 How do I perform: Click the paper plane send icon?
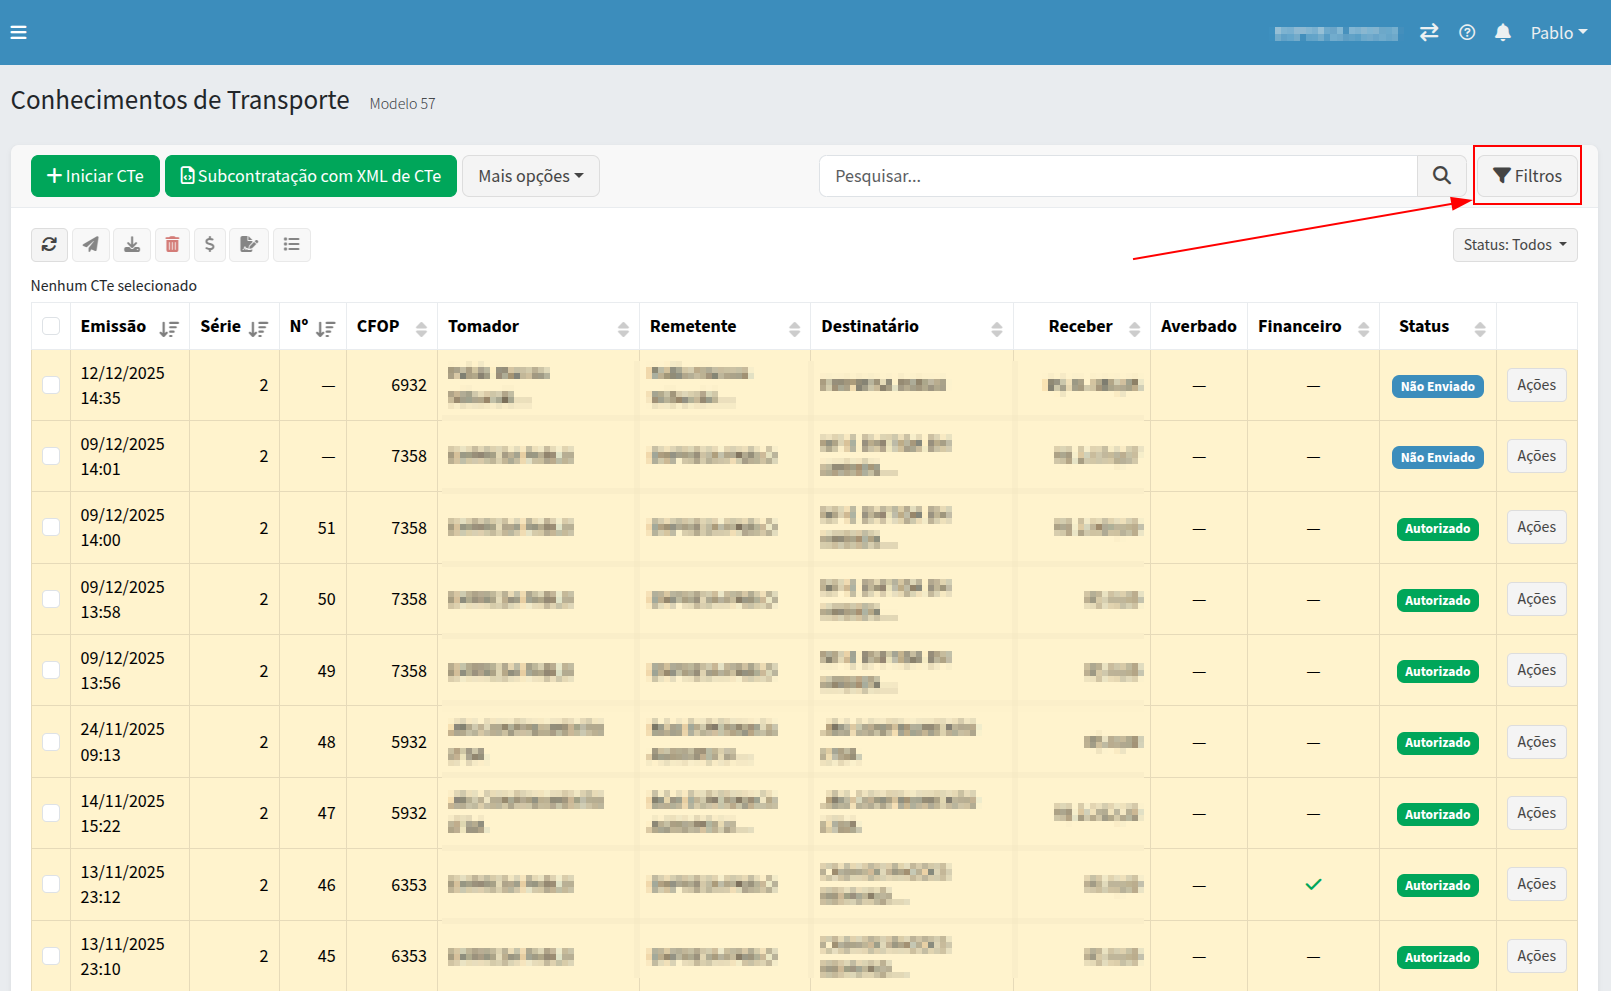91,244
